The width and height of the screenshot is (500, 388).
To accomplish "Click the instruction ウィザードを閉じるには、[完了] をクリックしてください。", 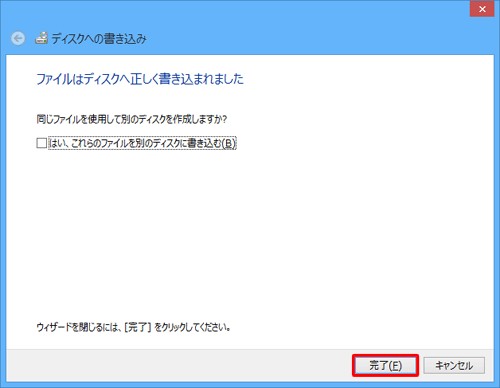I will pyautogui.click(x=134, y=327).
